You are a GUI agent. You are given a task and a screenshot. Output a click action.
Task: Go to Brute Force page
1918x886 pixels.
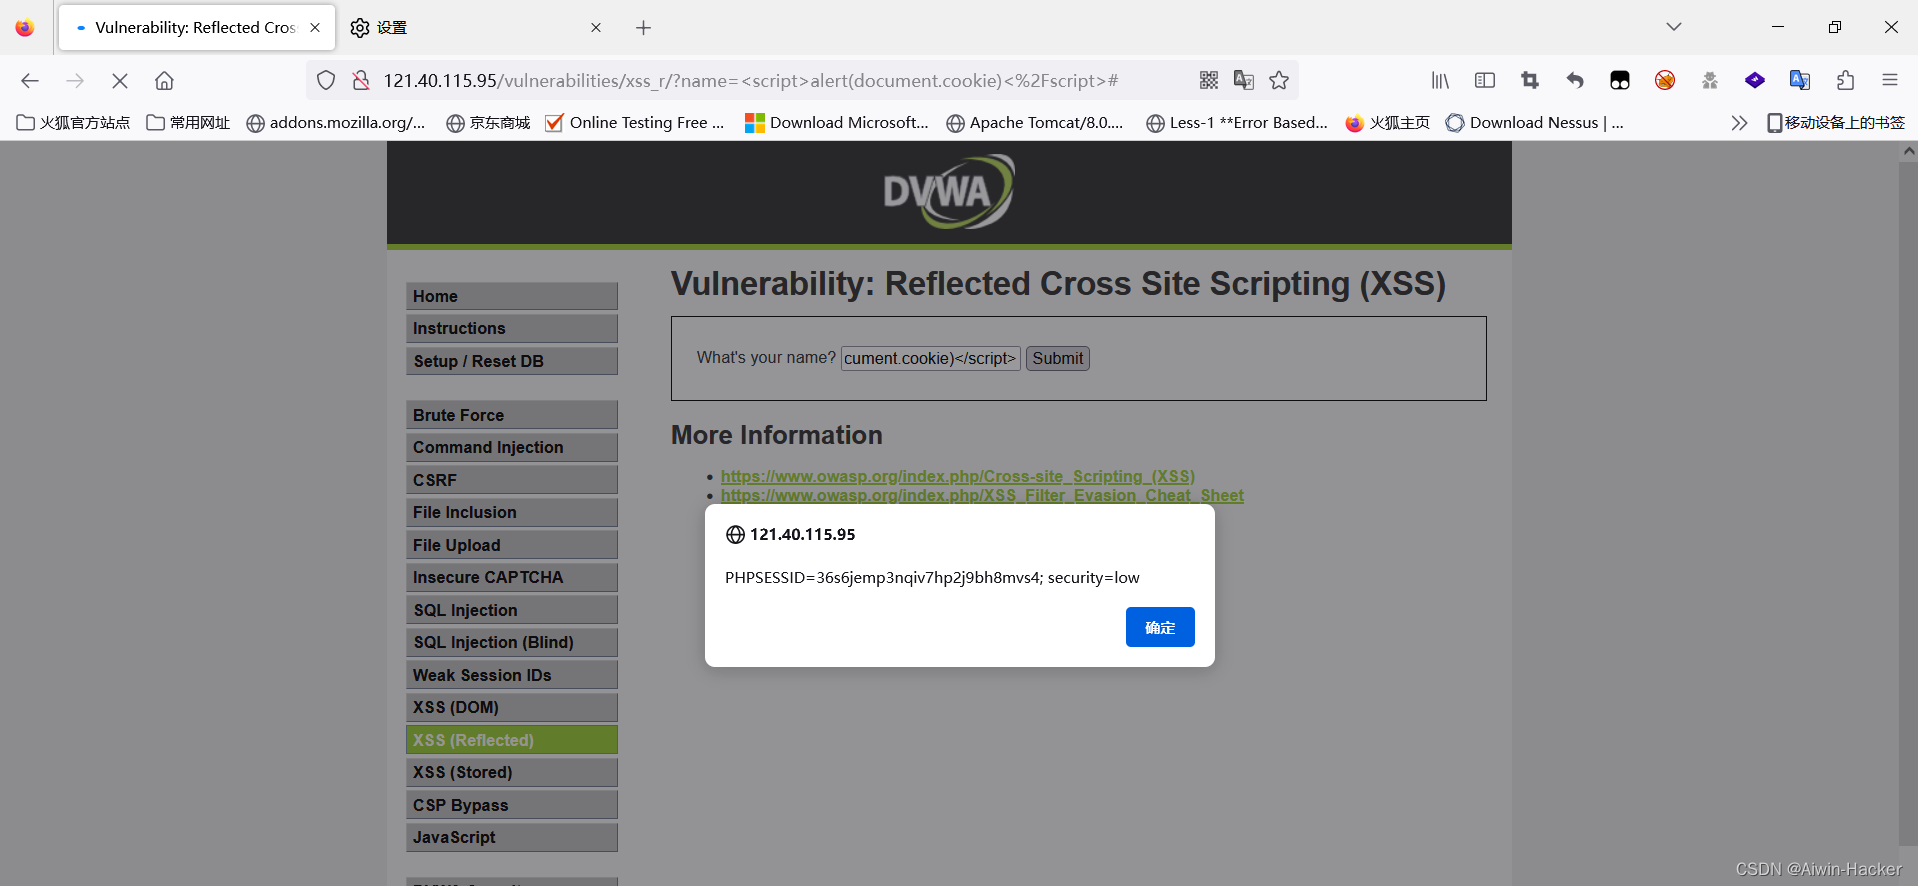[512, 415]
